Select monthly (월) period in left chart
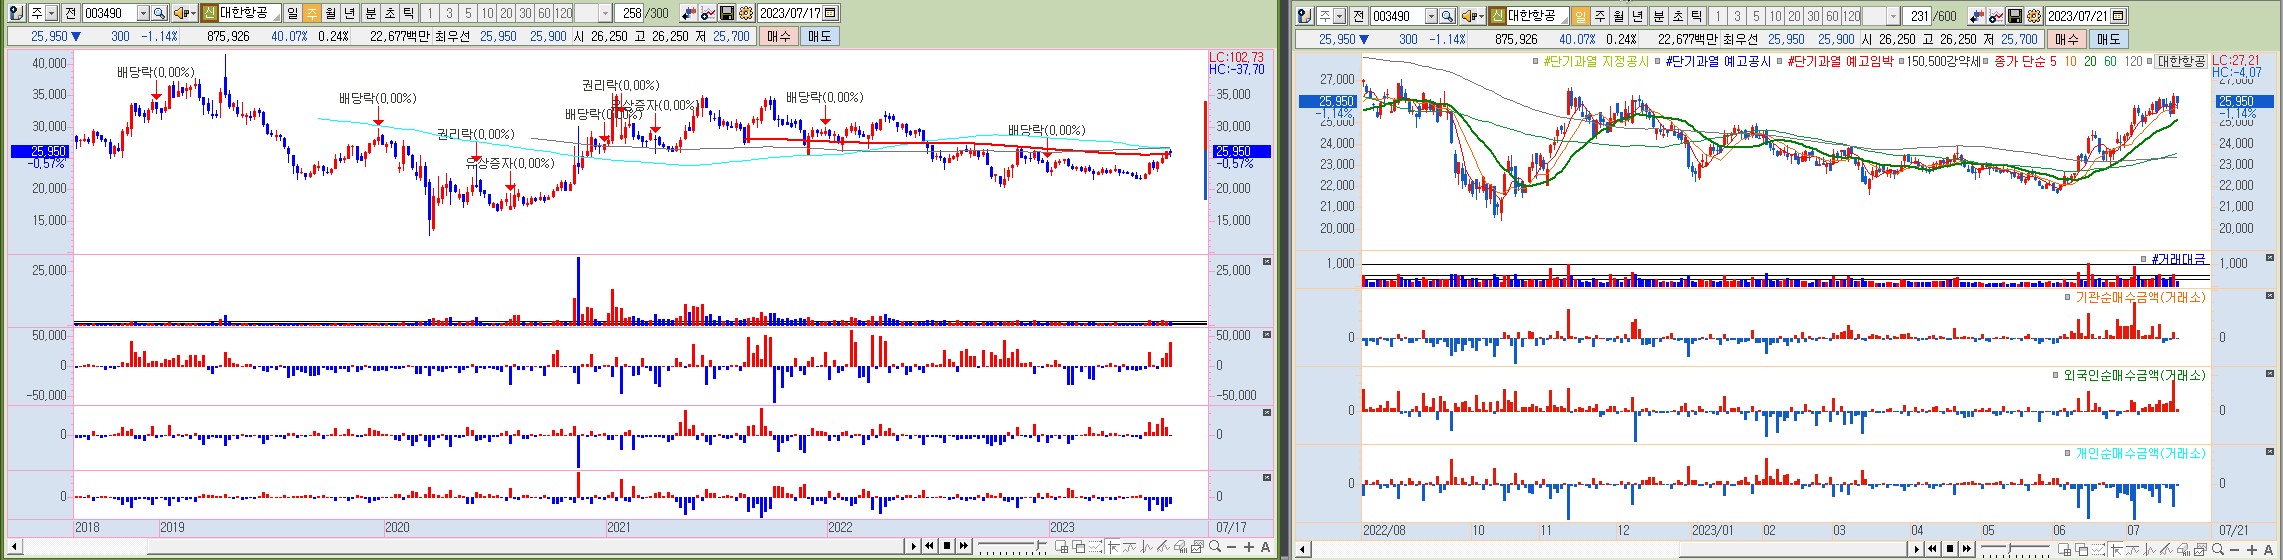Viewport: 2283px width, 560px height. pyautogui.click(x=330, y=13)
